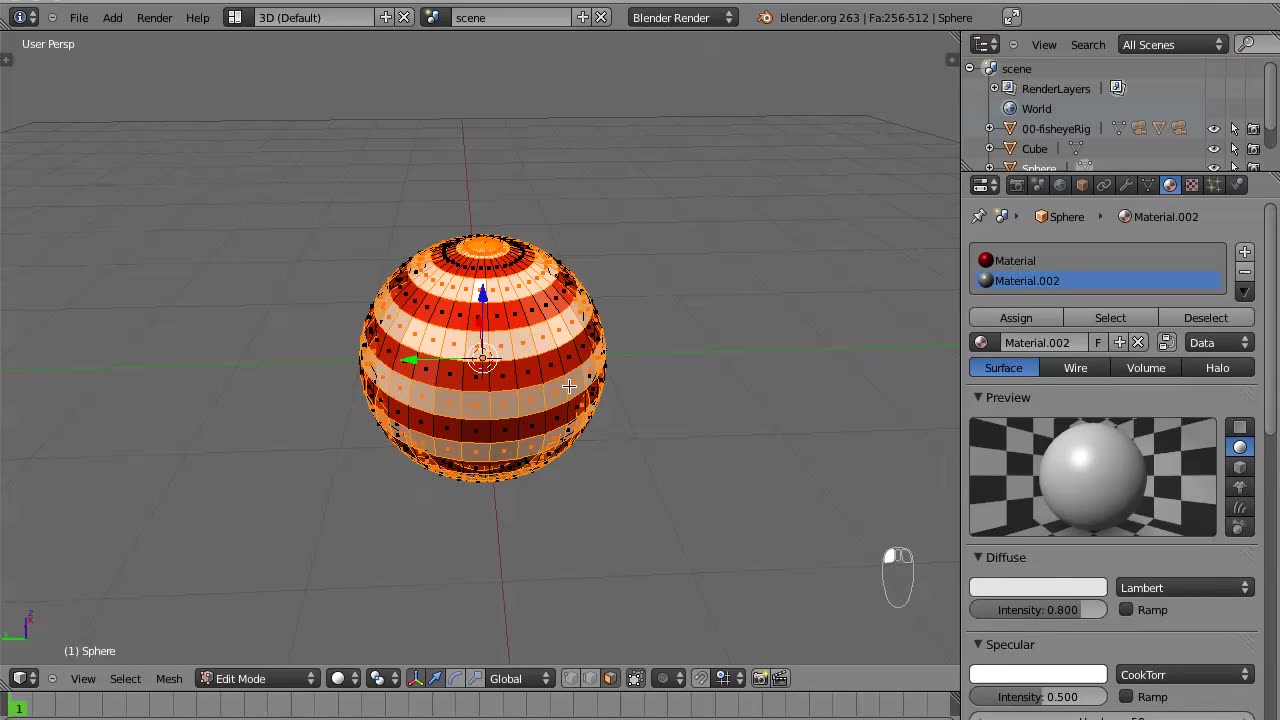The width and height of the screenshot is (1280, 720).
Task: Open the Data link dropdown
Action: [1218, 343]
